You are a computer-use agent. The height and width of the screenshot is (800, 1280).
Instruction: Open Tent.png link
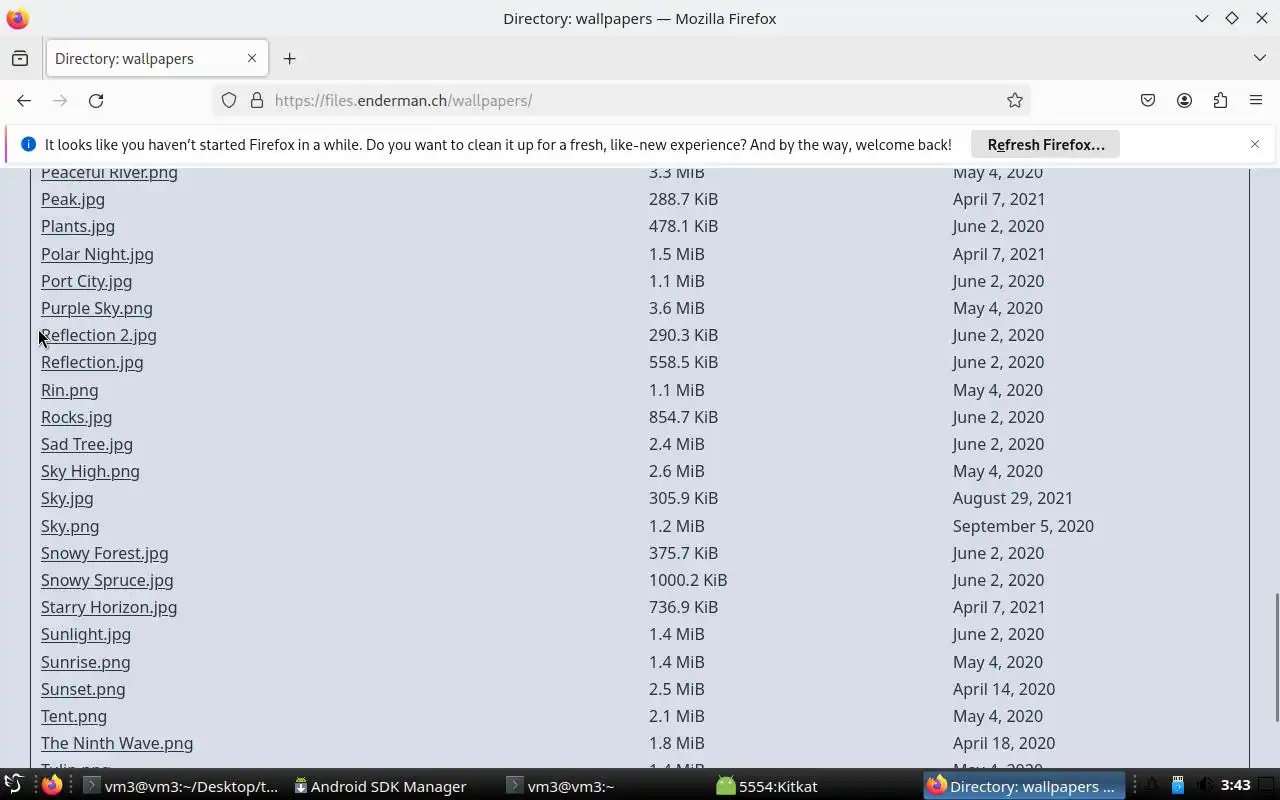coord(74,716)
